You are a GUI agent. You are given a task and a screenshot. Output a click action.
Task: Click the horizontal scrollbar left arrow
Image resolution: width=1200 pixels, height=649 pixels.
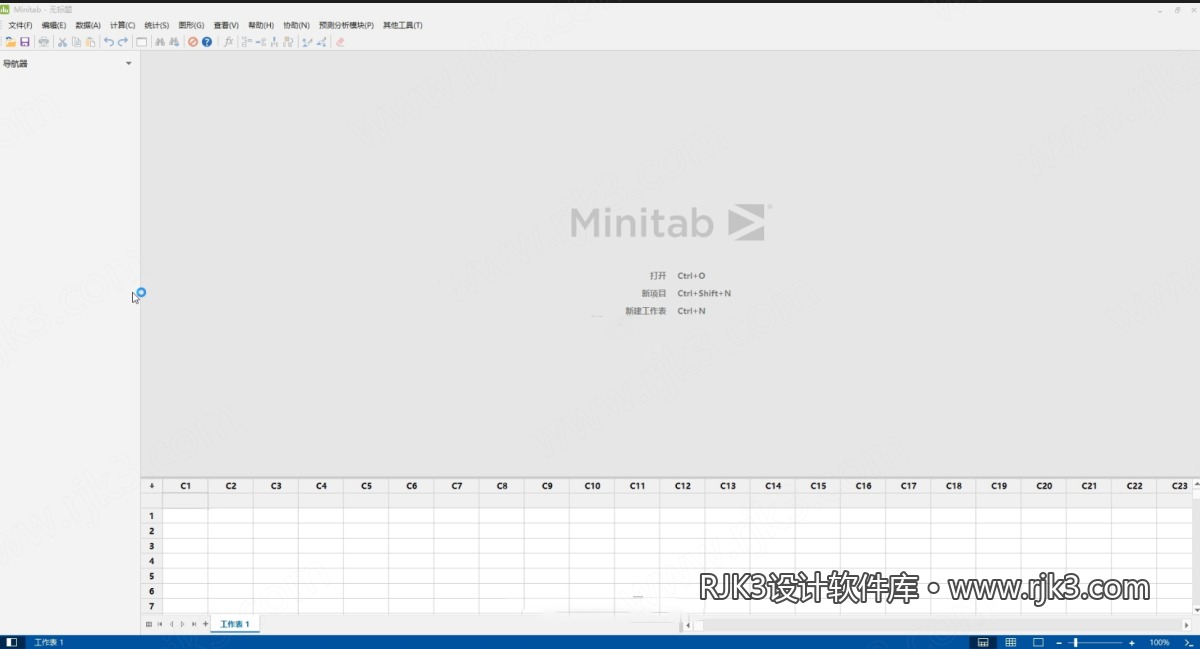tap(688, 625)
